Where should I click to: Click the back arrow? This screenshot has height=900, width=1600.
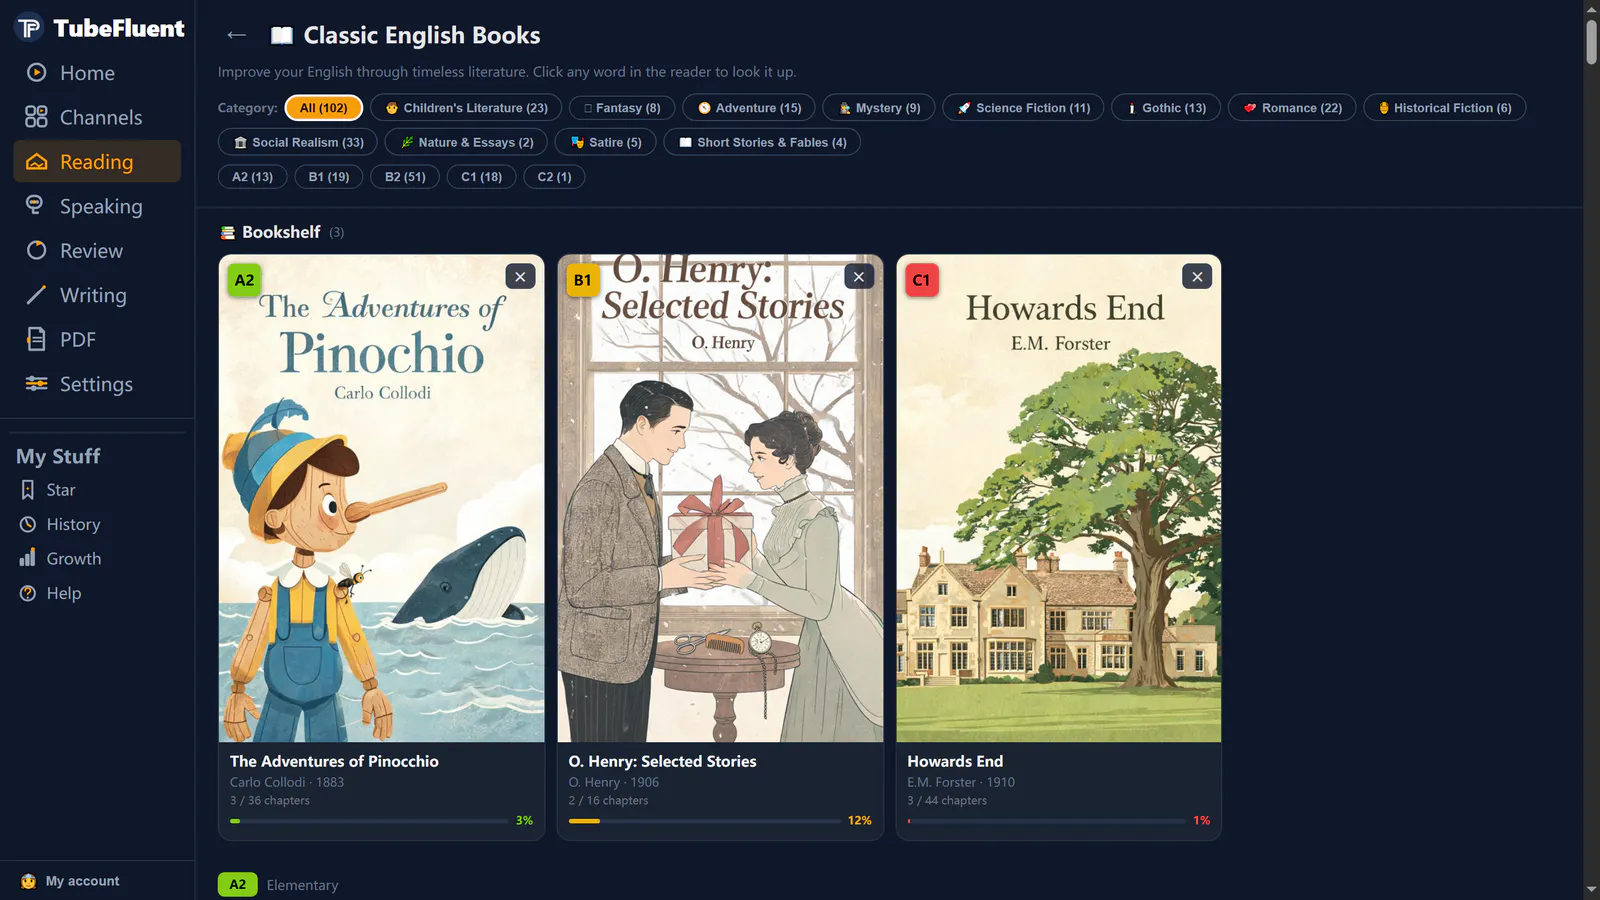pyautogui.click(x=236, y=35)
